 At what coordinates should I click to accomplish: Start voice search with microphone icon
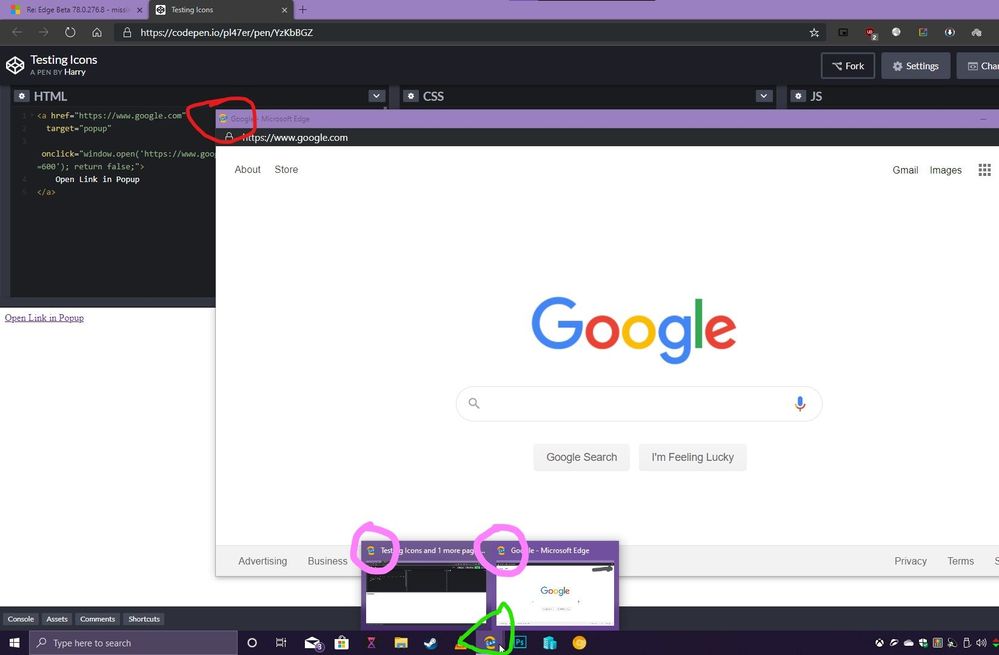click(800, 403)
